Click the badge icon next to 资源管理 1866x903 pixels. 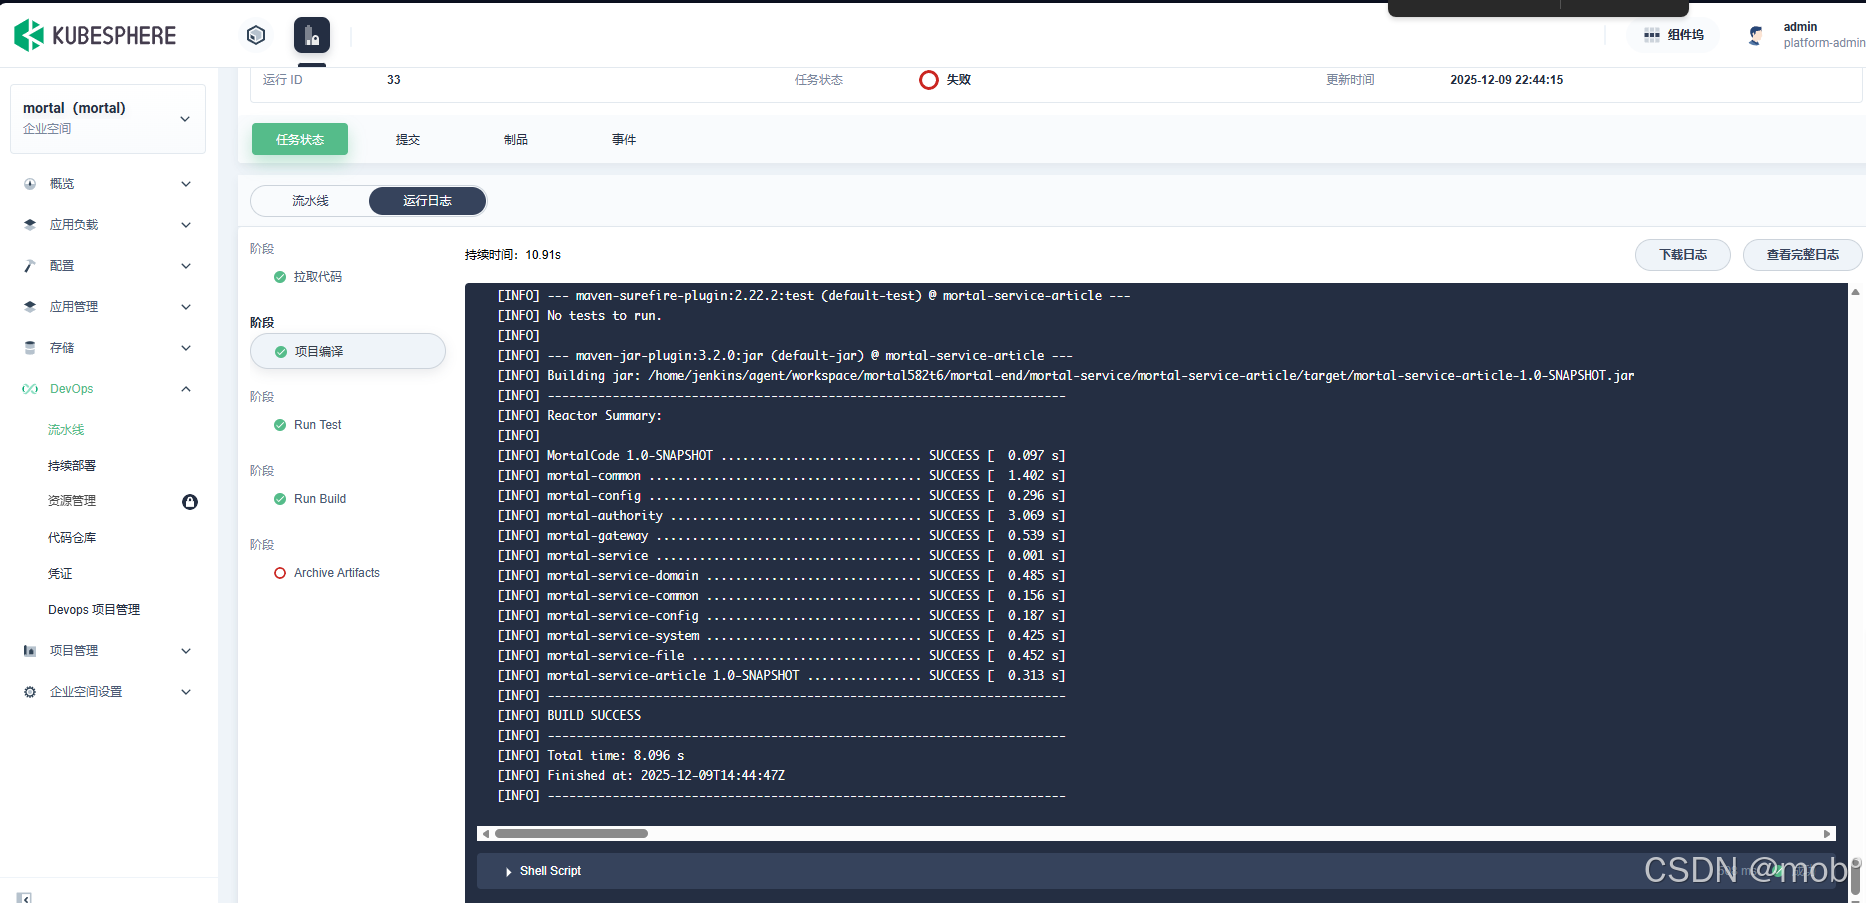(x=190, y=502)
